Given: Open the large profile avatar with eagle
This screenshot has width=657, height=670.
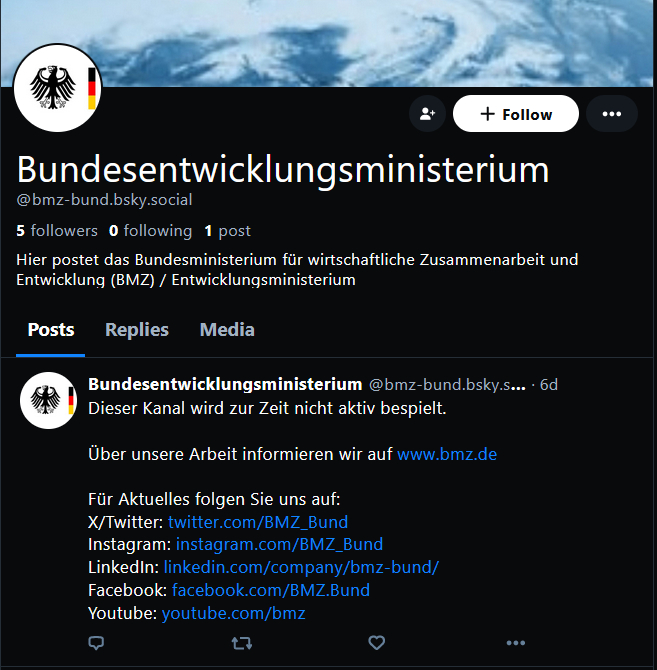Looking at the screenshot, I should pos(58,88).
